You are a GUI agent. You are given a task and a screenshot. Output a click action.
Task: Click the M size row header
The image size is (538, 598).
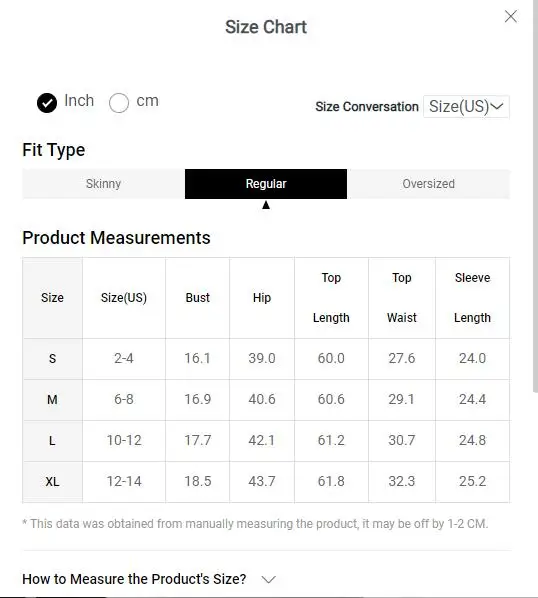53,400
